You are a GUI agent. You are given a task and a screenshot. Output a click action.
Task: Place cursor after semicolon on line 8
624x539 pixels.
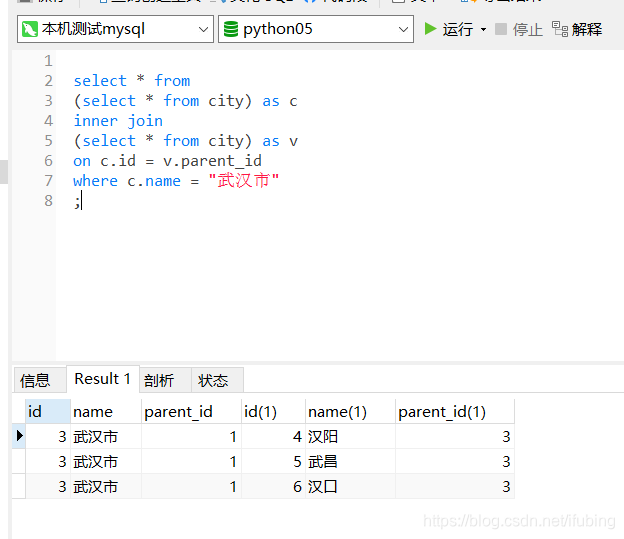81,201
